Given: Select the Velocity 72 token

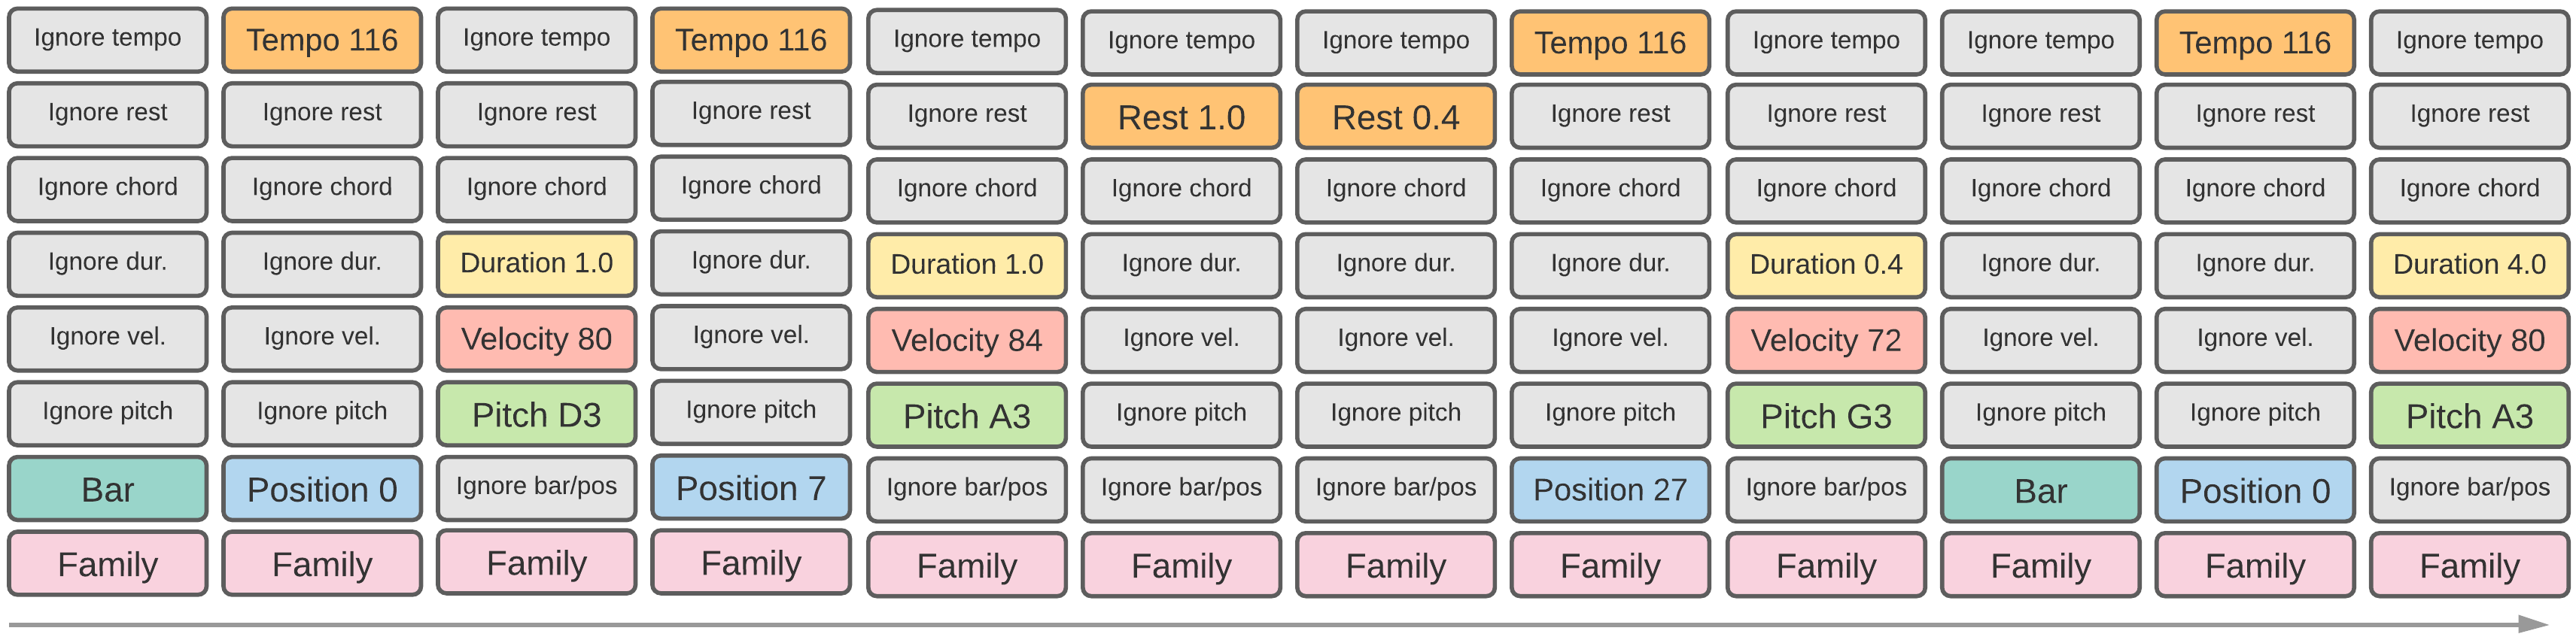Looking at the screenshot, I should pyautogui.click(x=1825, y=340).
